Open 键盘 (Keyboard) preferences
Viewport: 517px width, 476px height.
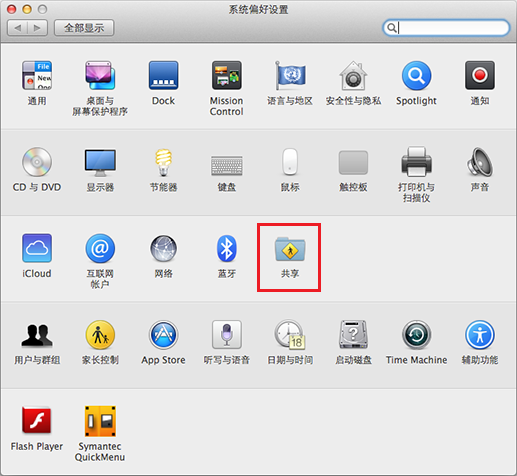[227, 165]
